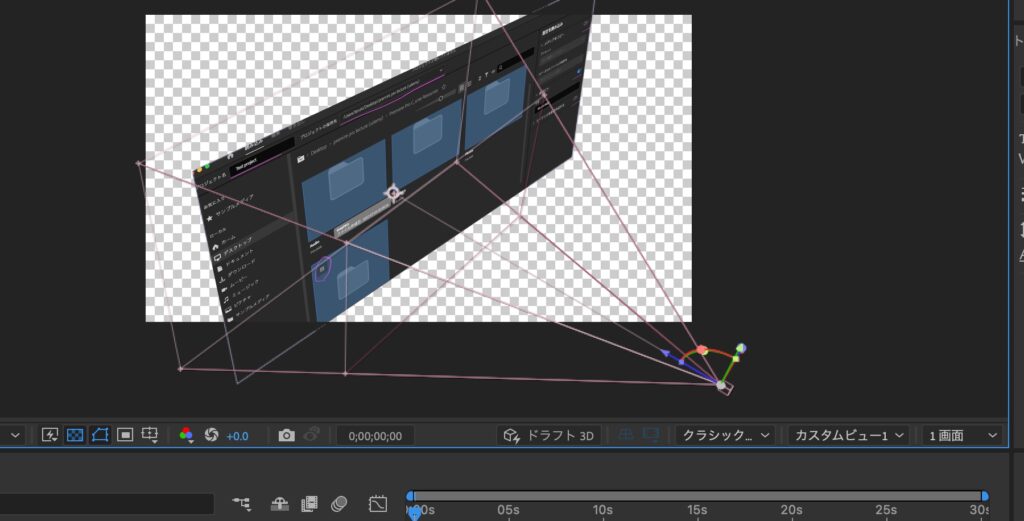Toggle mask and shape path visibility
Screen dimensions: 1024x521
pos(100,435)
